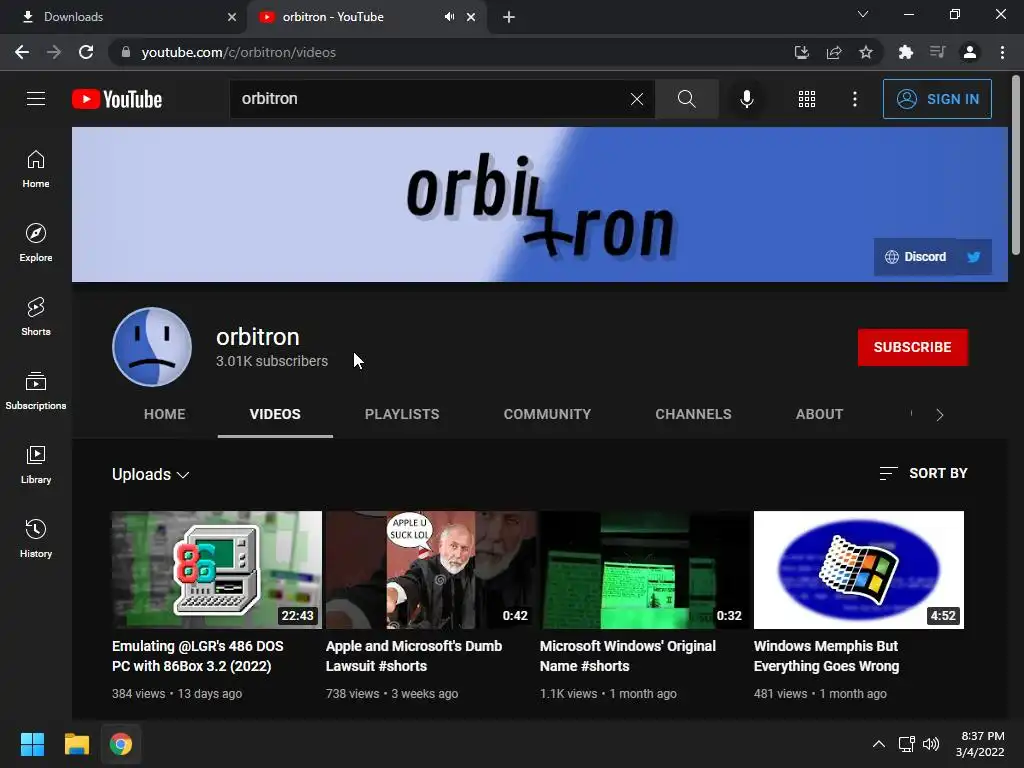Screen dimensions: 1024x768
Task: Open History in the sidebar
Action: [x=36, y=539]
